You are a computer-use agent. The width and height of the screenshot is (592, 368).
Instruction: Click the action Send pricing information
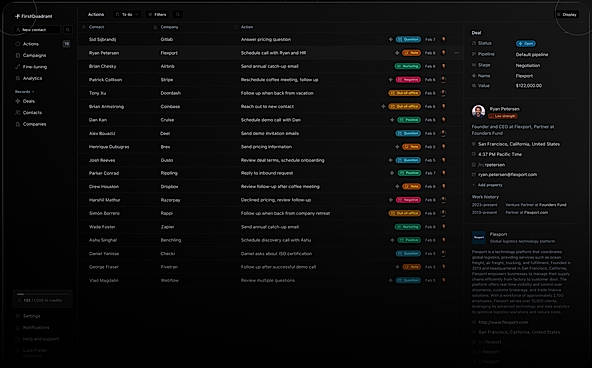(x=266, y=147)
